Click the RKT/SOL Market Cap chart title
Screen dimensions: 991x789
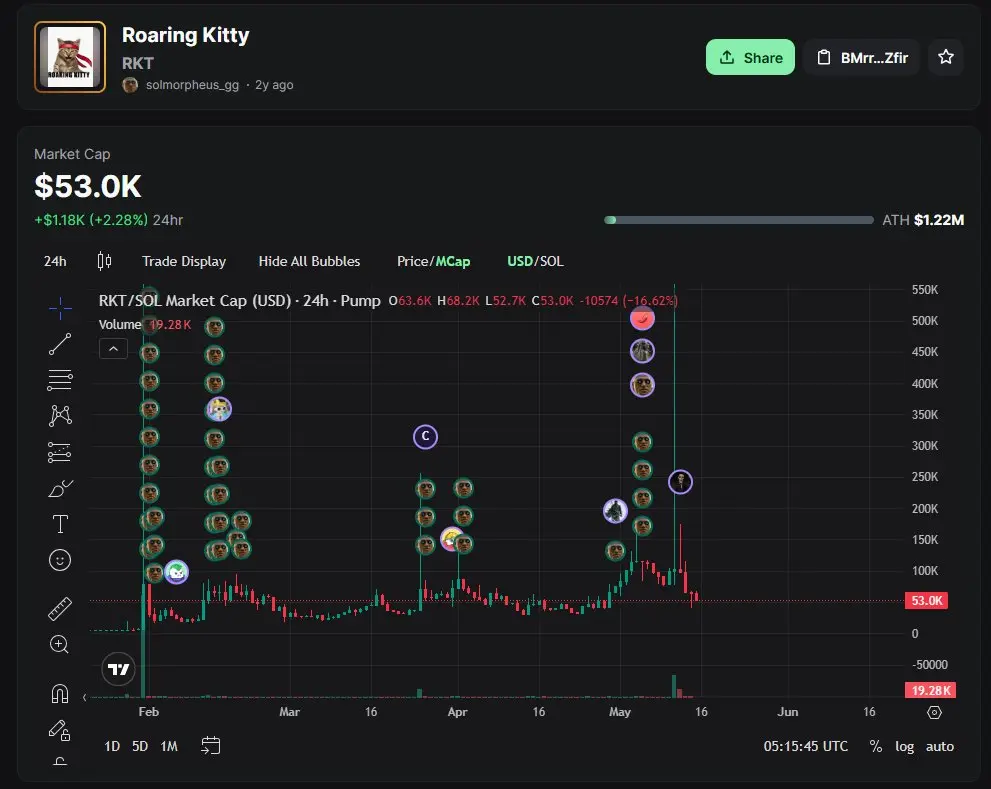240,300
